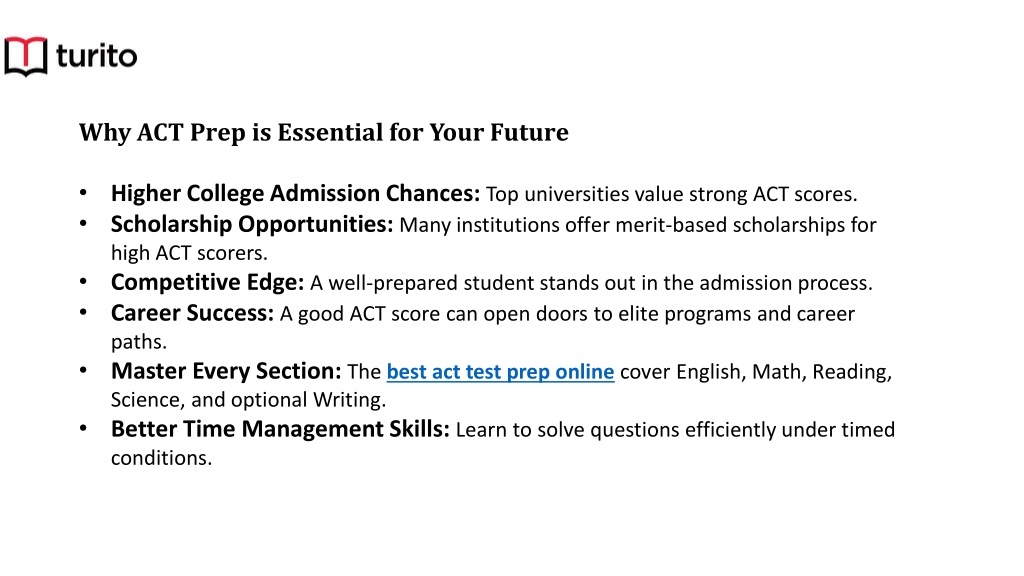Click the turito brand name text
1024x576 pixels.
coord(97,56)
